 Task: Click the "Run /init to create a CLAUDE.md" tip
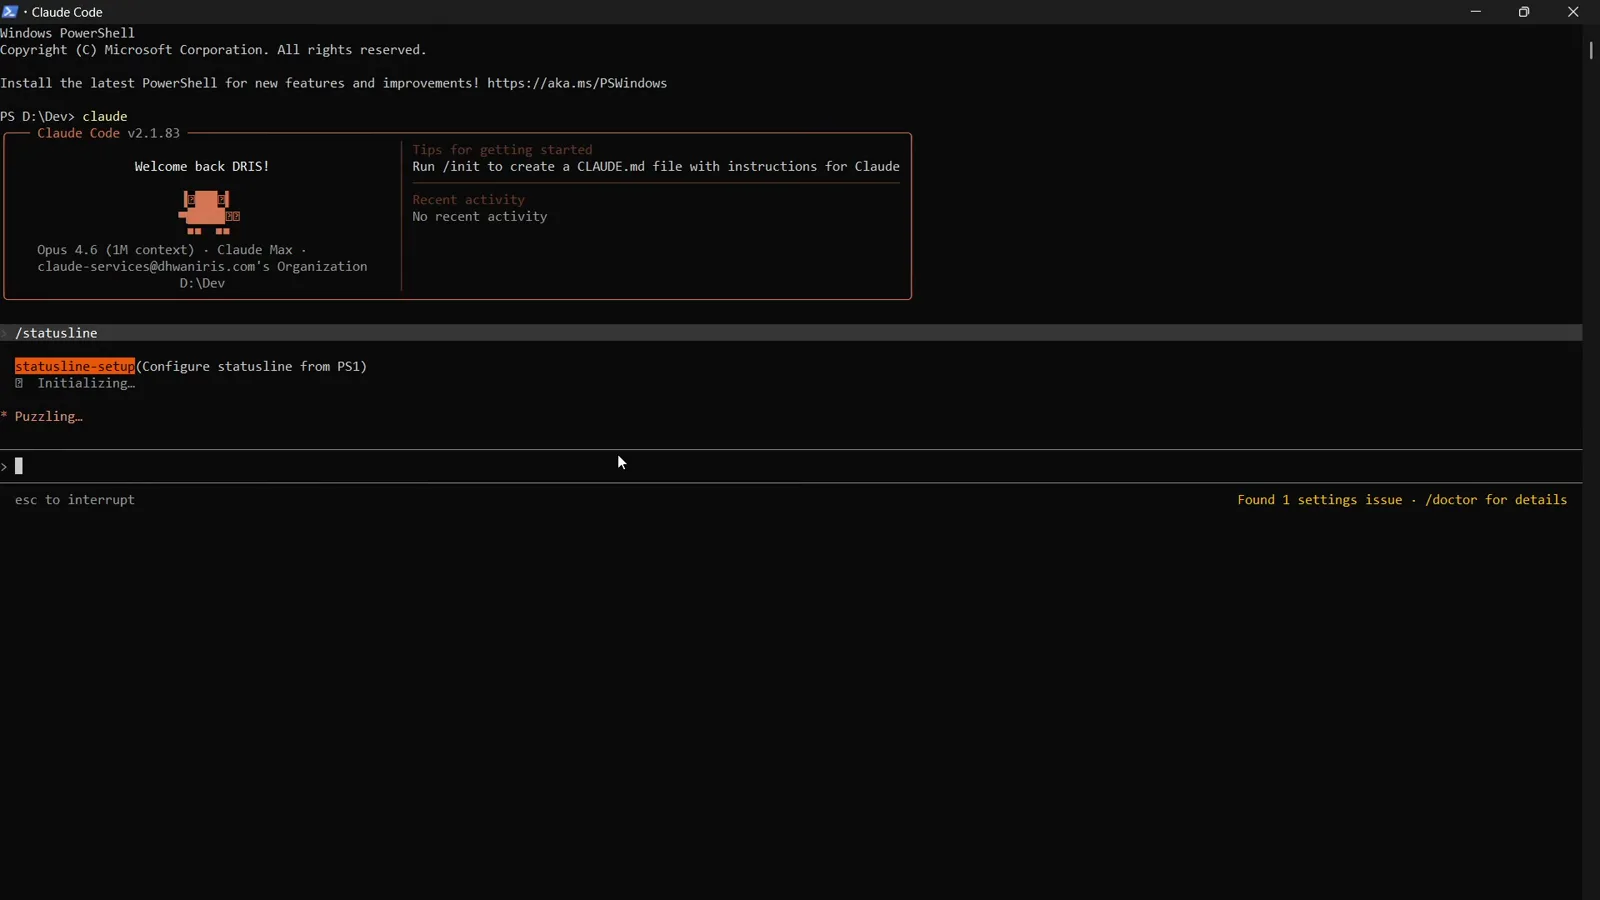click(x=656, y=167)
